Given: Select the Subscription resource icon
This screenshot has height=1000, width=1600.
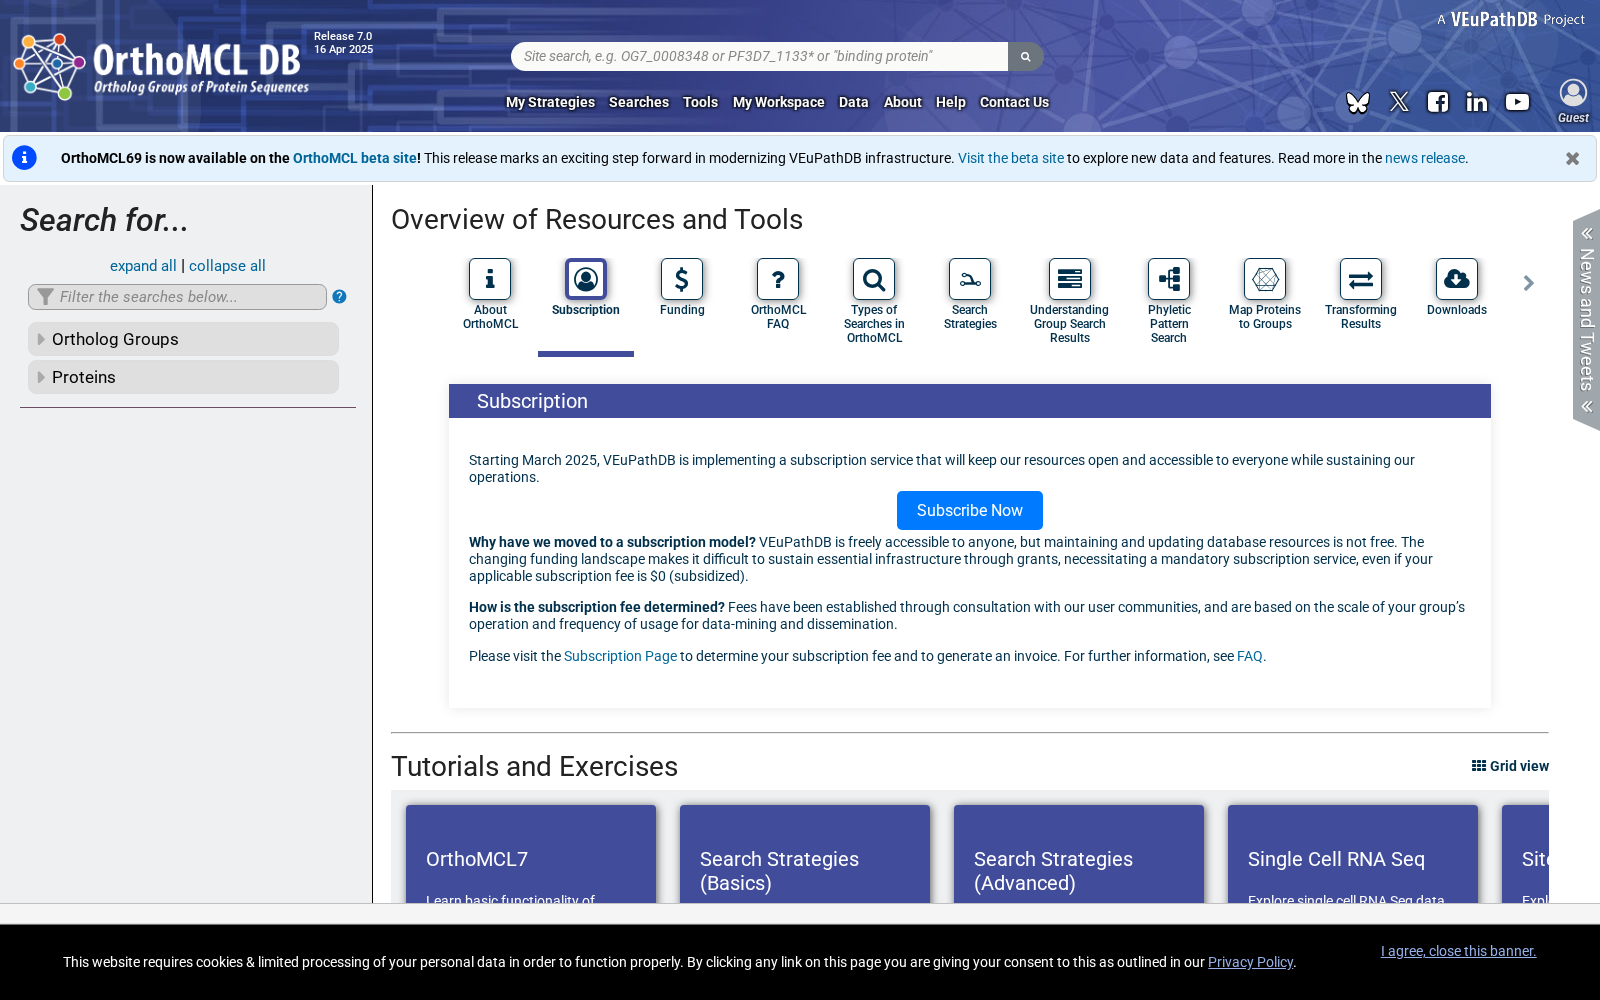Looking at the screenshot, I should 586,279.
